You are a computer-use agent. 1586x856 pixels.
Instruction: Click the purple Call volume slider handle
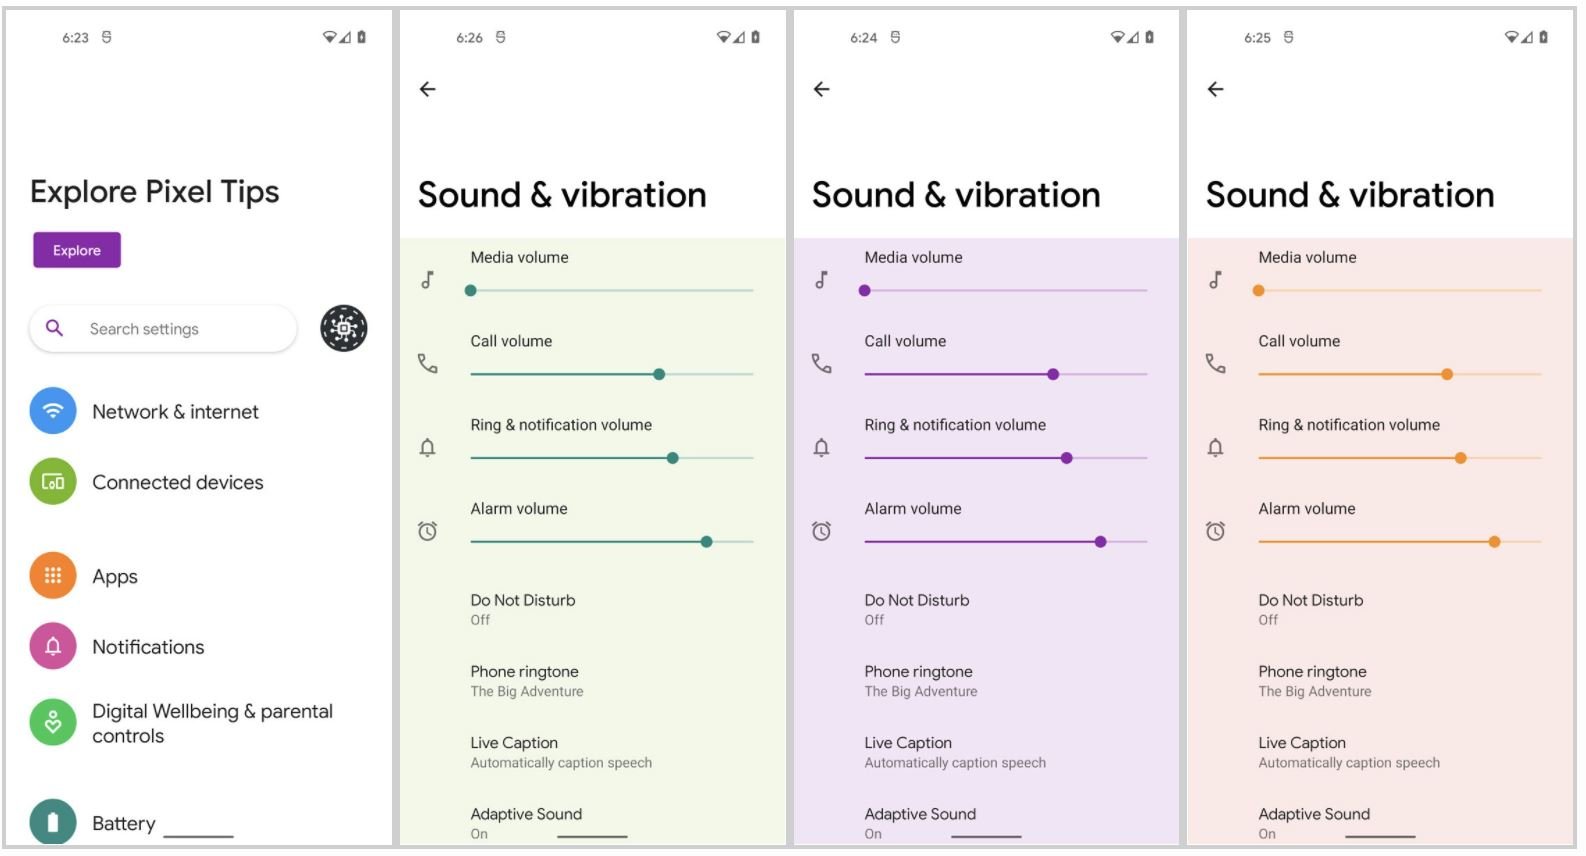point(1053,374)
